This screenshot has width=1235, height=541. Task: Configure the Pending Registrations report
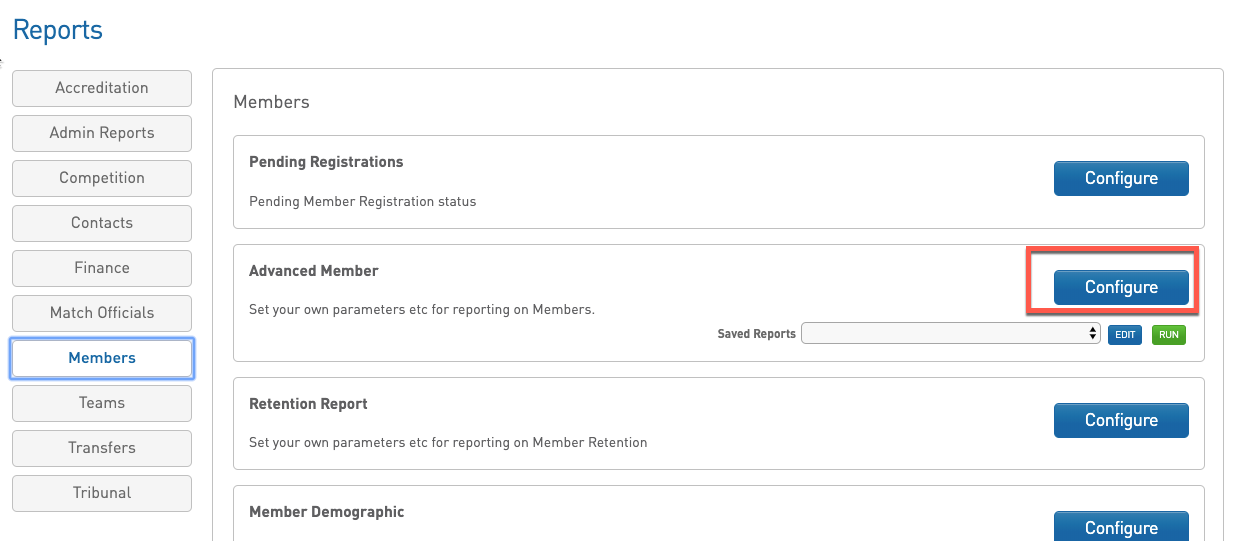tap(1121, 178)
